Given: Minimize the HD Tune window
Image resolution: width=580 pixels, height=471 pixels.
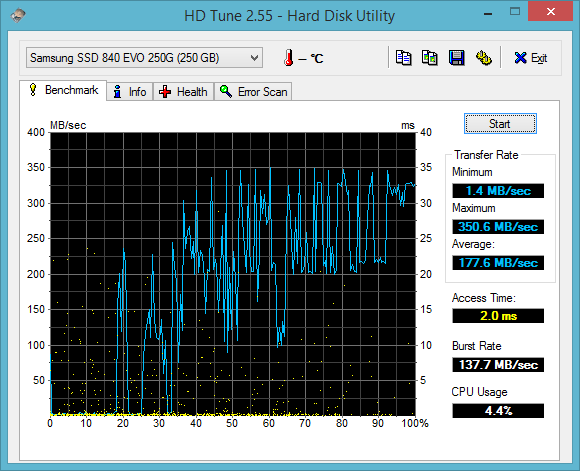Looking at the screenshot, I should coord(488,13).
